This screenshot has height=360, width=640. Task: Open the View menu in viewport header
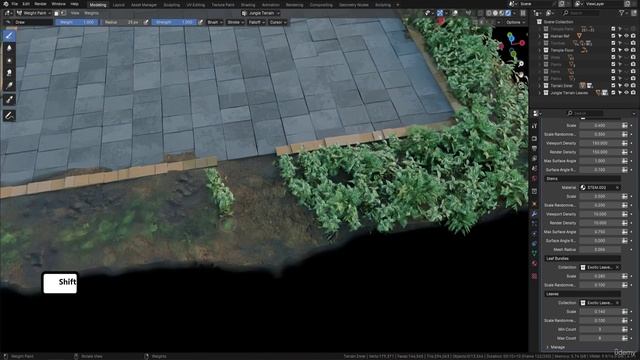[x=75, y=13]
